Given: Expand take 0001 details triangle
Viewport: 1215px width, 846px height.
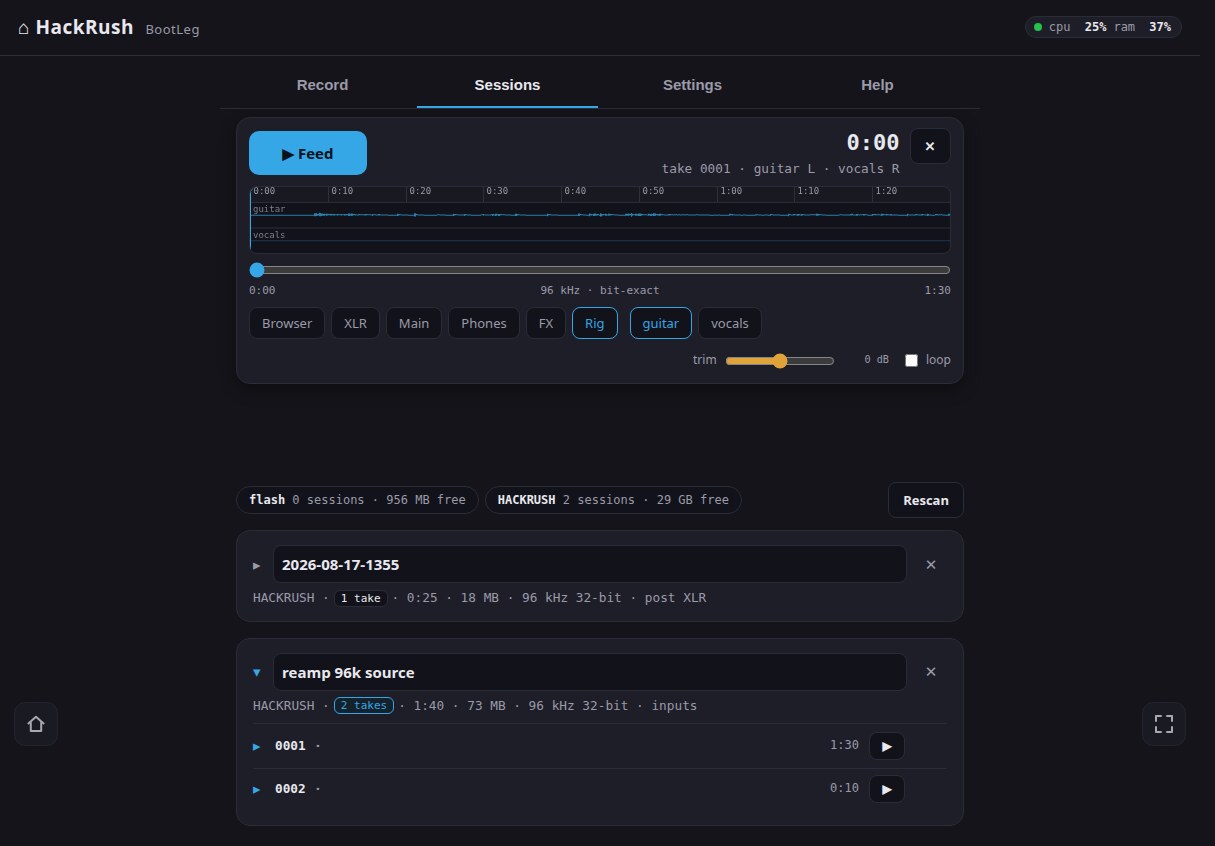Looking at the screenshot, I should click(x=257, y=746).
